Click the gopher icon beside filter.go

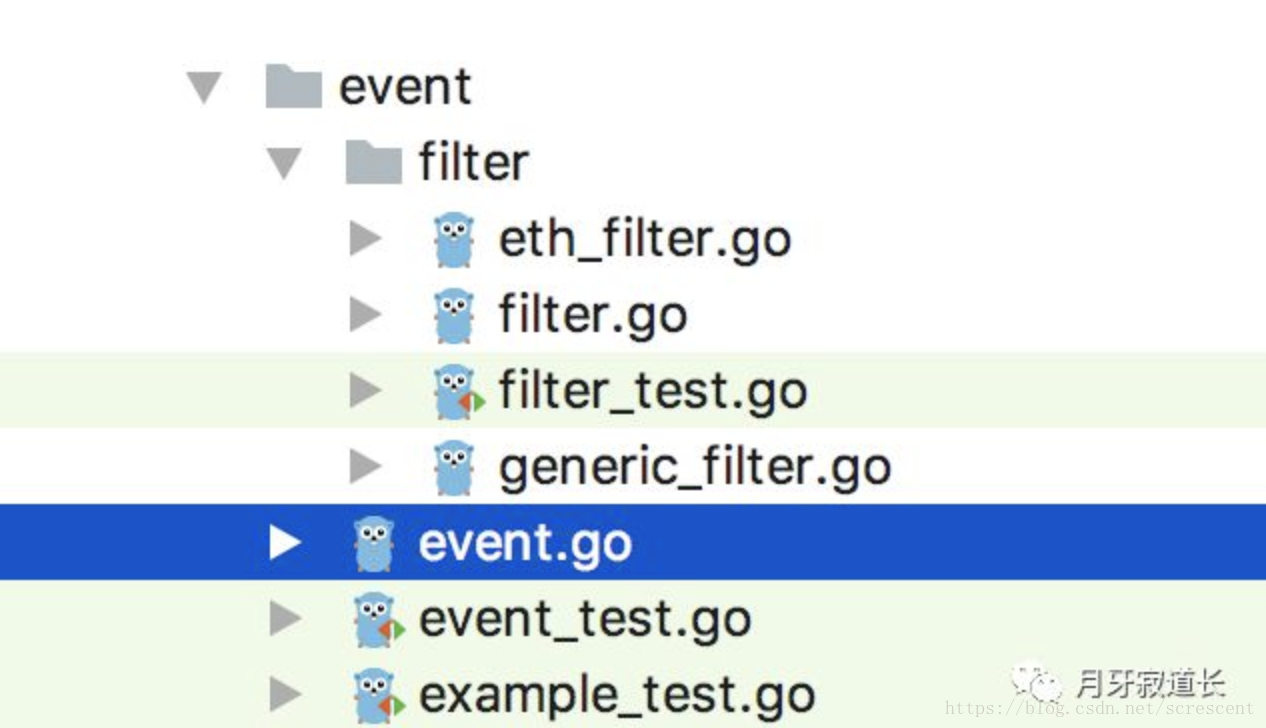coord(454,316)
